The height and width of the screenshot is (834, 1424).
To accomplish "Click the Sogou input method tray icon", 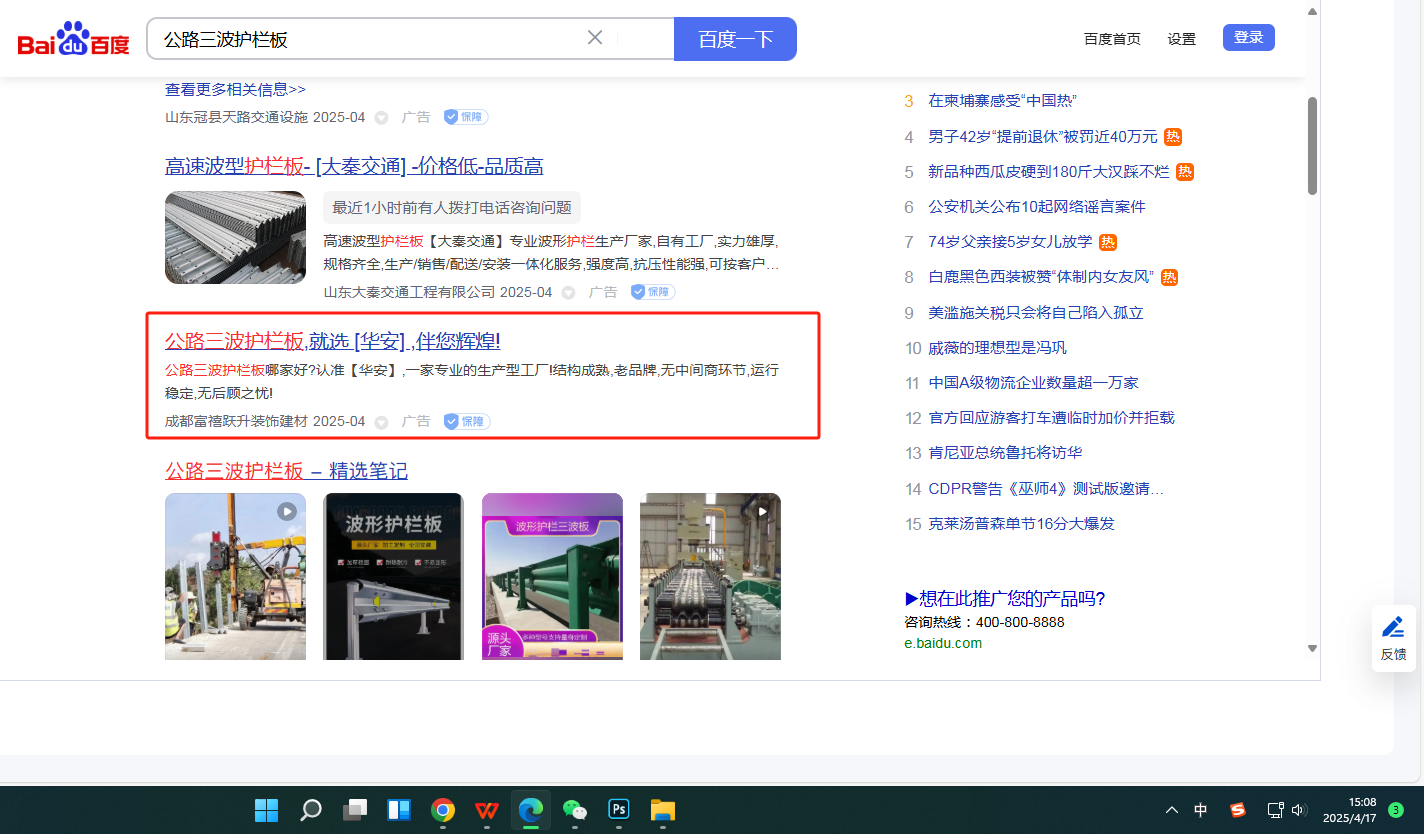I will (1238, 810).
